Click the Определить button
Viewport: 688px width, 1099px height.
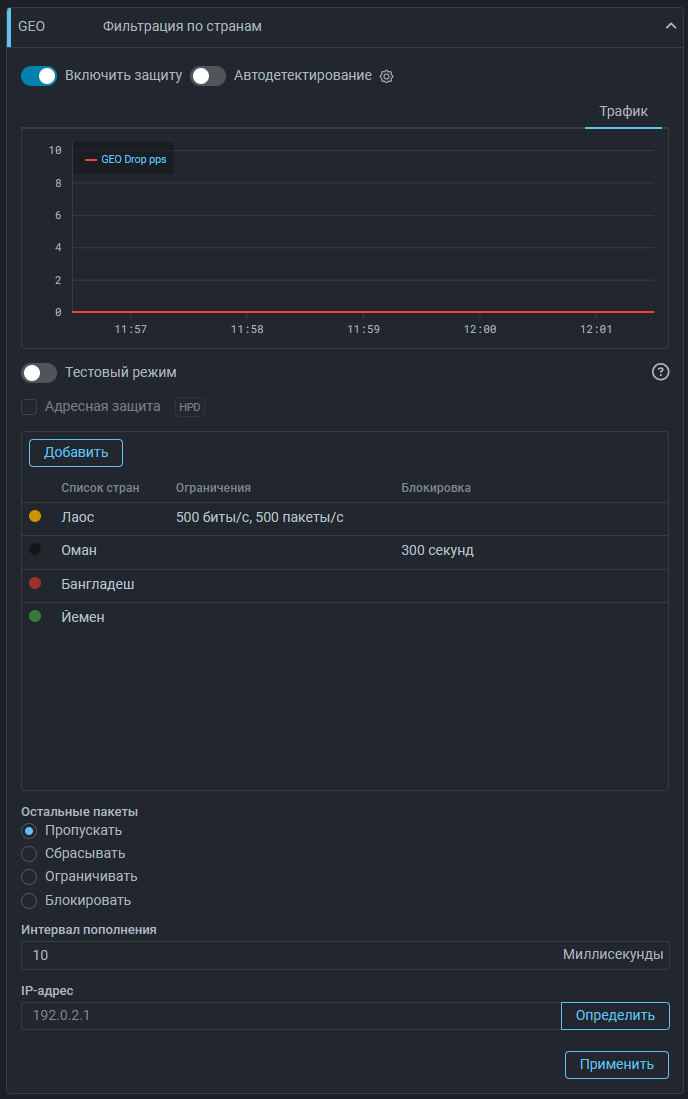(x=615, y=1016)
